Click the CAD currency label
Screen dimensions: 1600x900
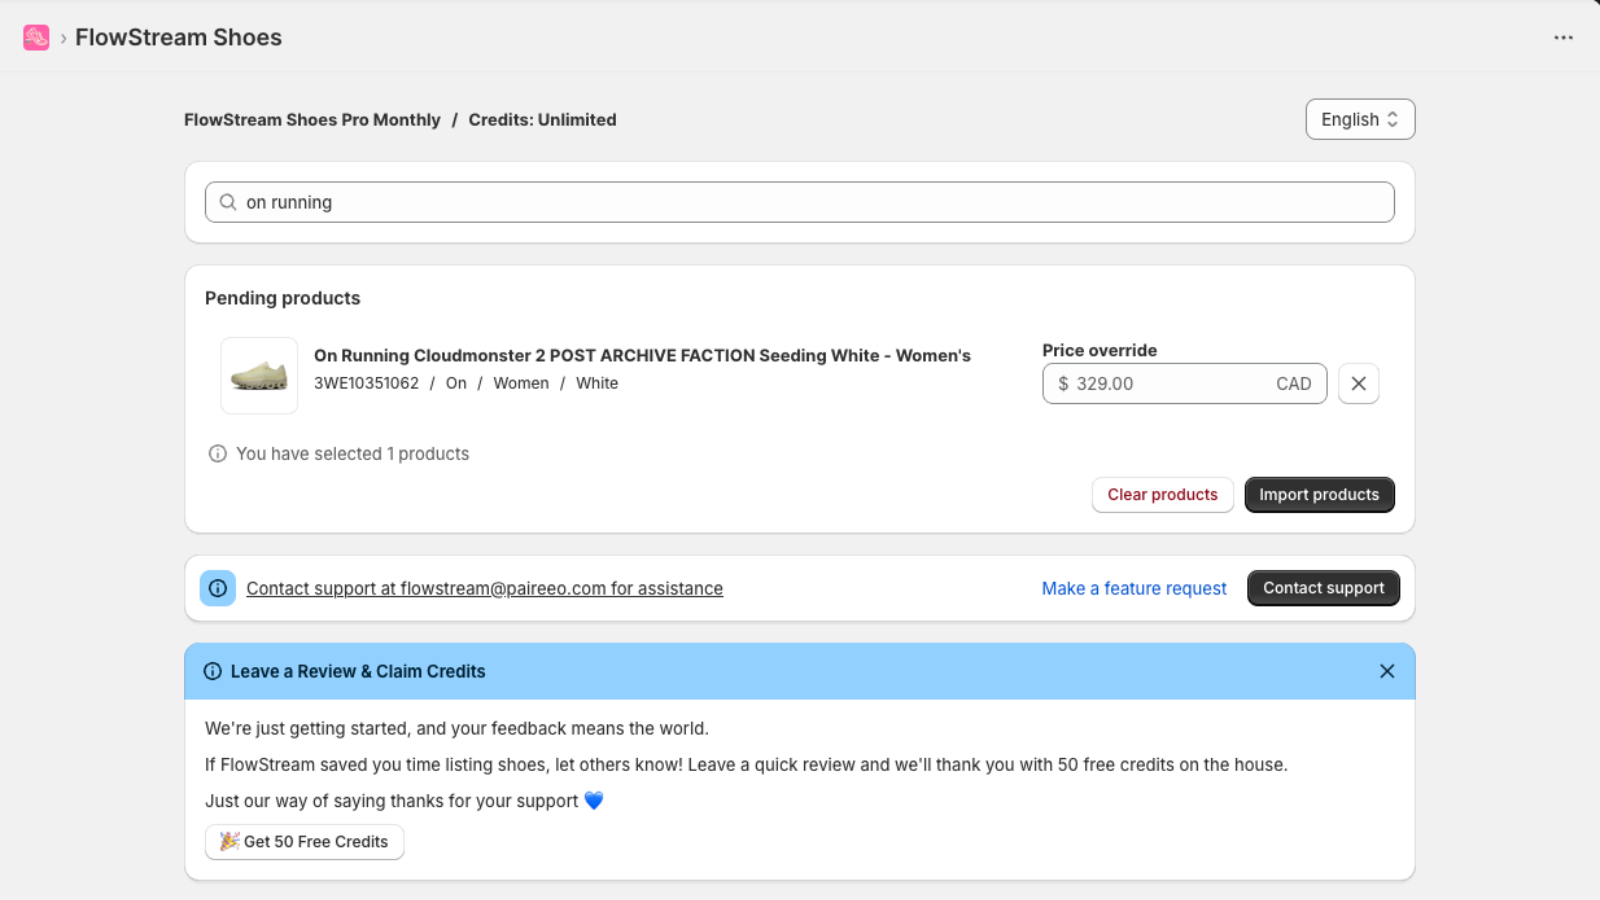(x=1293, y=383)
